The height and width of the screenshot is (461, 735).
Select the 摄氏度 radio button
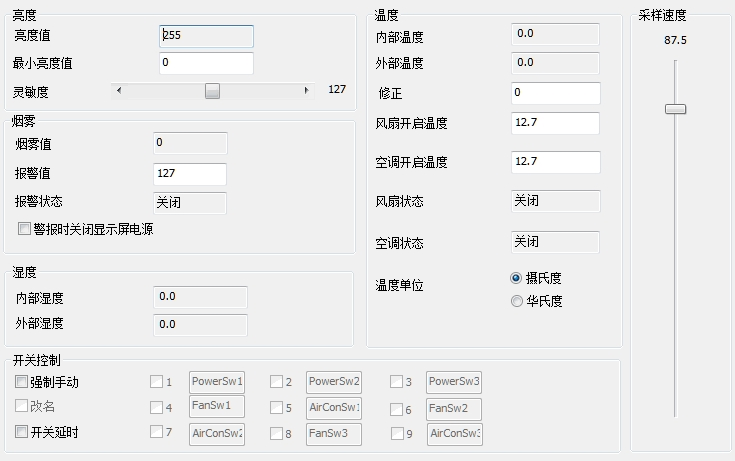[x=516, y=278]
